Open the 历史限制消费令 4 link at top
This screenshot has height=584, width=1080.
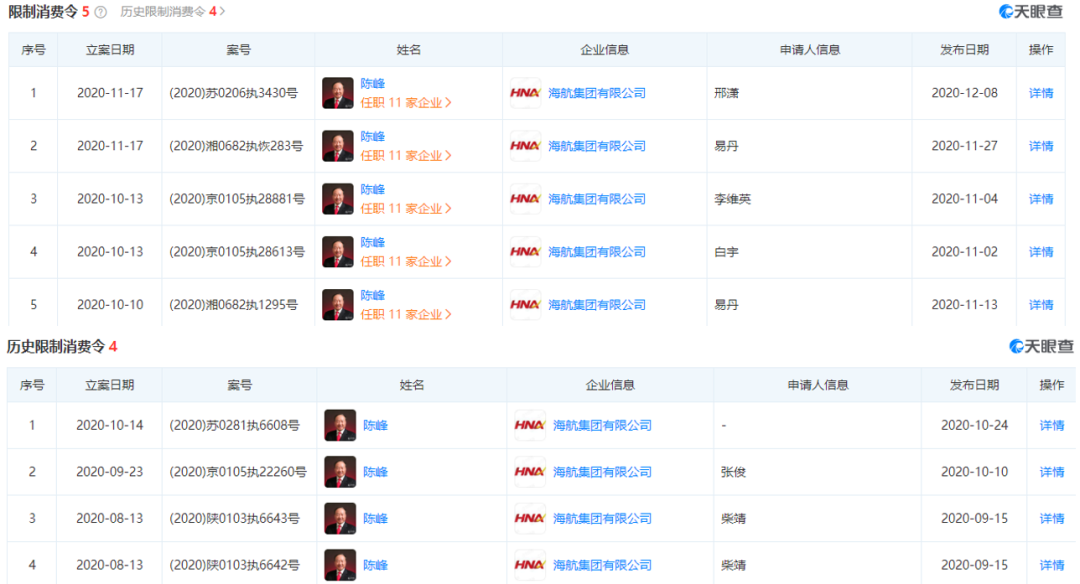(172, 12)
